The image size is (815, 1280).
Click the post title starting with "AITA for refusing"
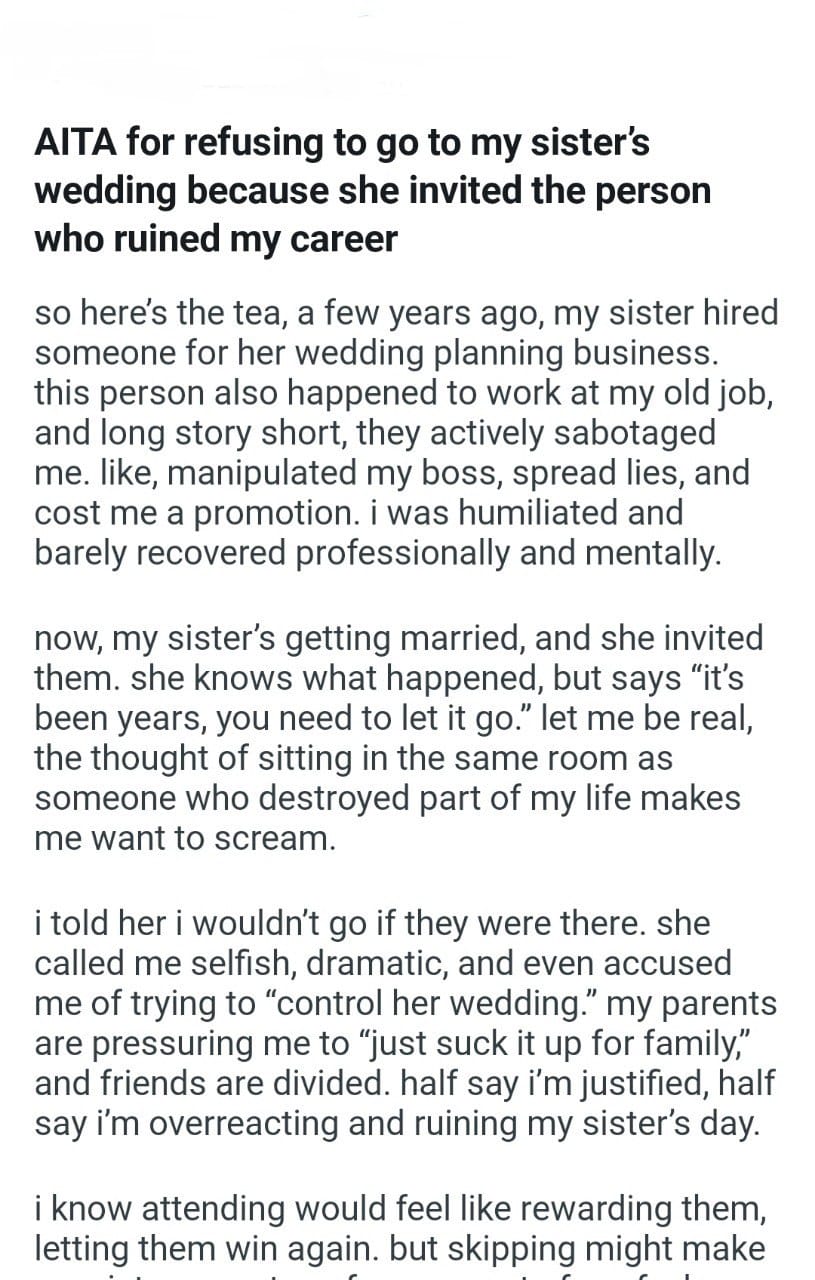pos(370,191)
